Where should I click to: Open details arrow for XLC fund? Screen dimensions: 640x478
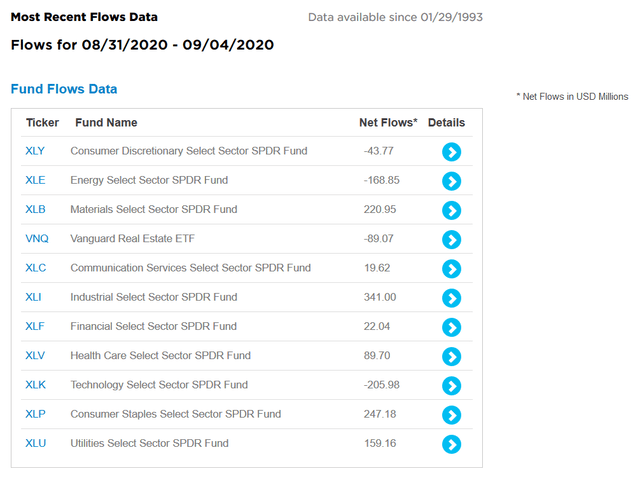(451, 269)
